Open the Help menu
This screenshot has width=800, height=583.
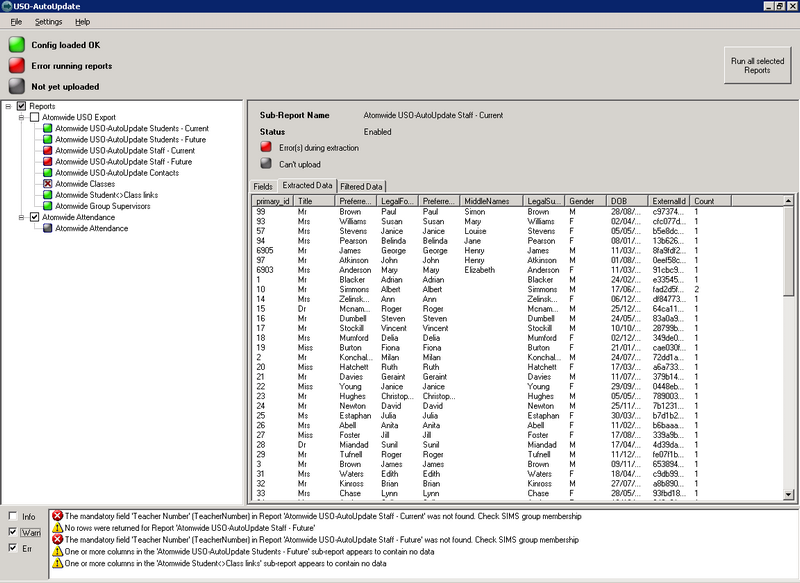coord(82,22)
